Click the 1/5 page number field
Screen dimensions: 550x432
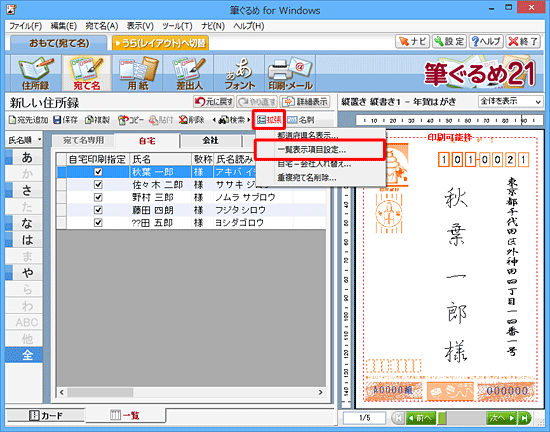point(364,418)
